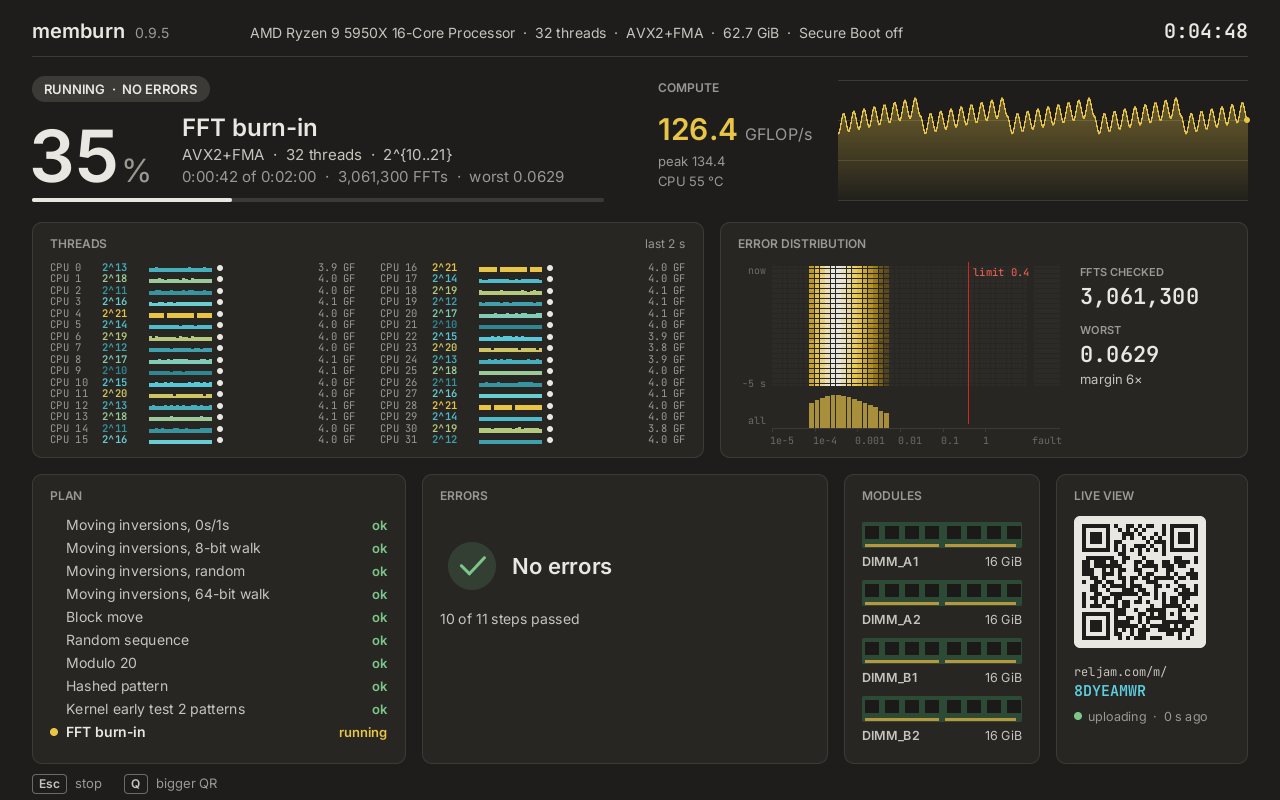Click the CPU 31 thread row label
The image size is (1280, 800).
(x=398, y=440)
